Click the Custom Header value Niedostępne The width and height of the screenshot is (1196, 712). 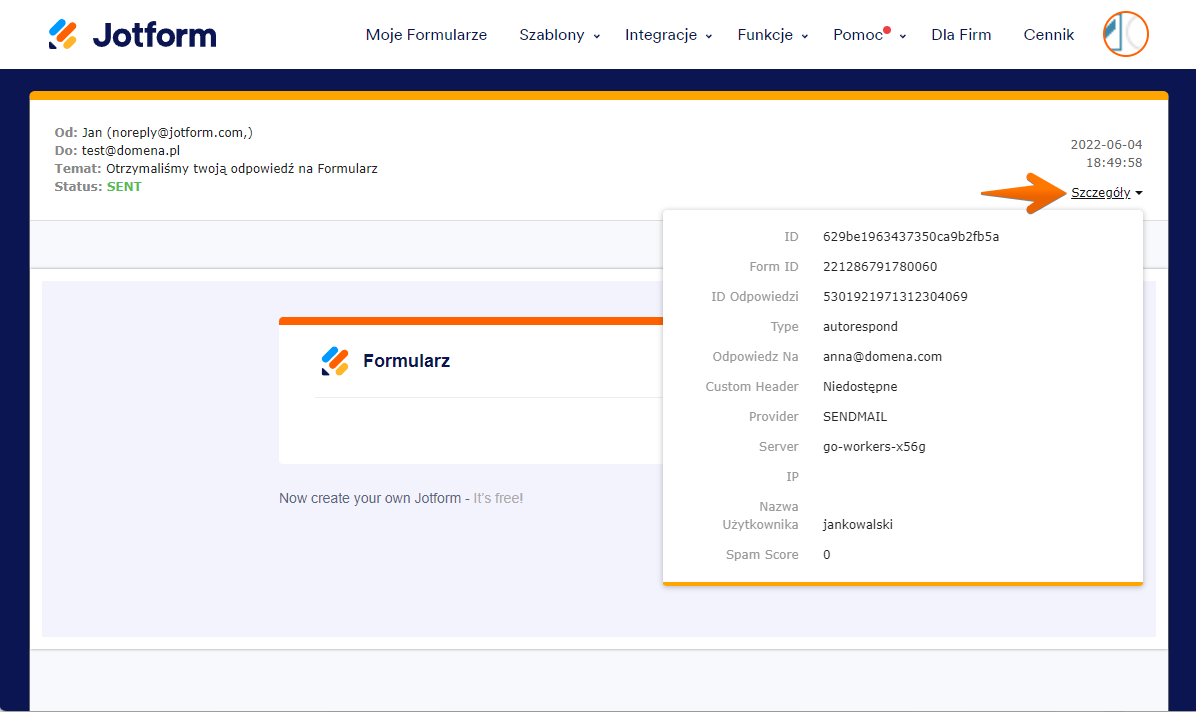click(x=860, y=386)
